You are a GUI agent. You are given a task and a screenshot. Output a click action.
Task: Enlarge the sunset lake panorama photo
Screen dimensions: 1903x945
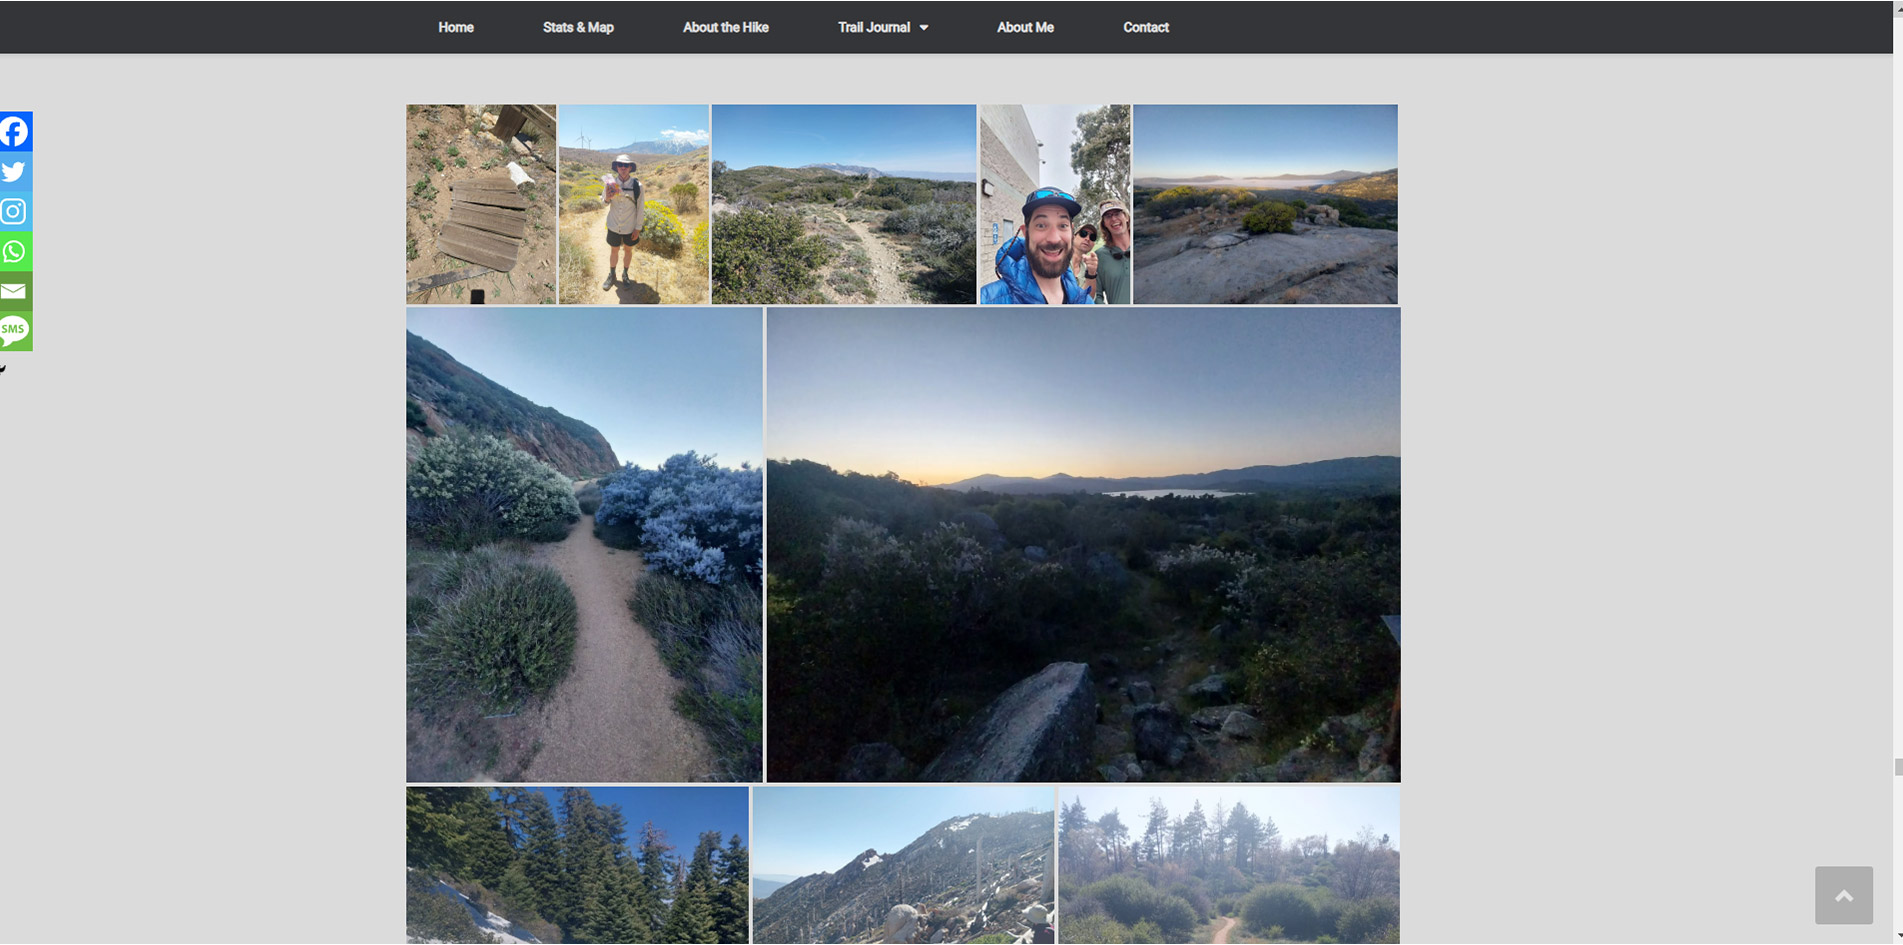click(1083, 545)
